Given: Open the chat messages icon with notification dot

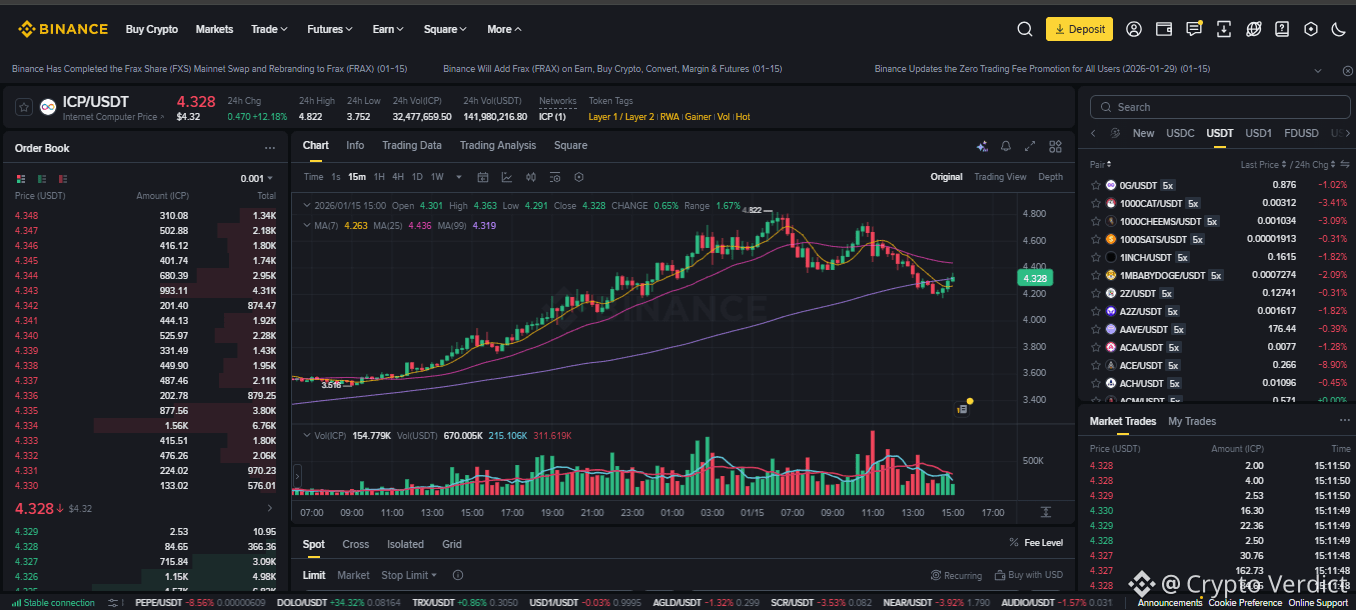Looking at the screenshot, I should click(1194, 29).
